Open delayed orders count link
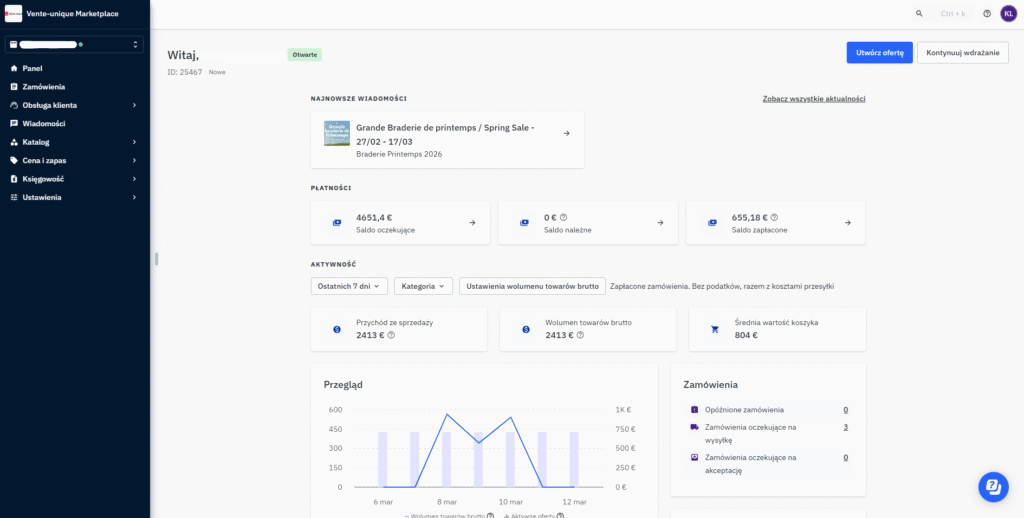The width and height of the screenshot is (1024, 518). [846, 410]
